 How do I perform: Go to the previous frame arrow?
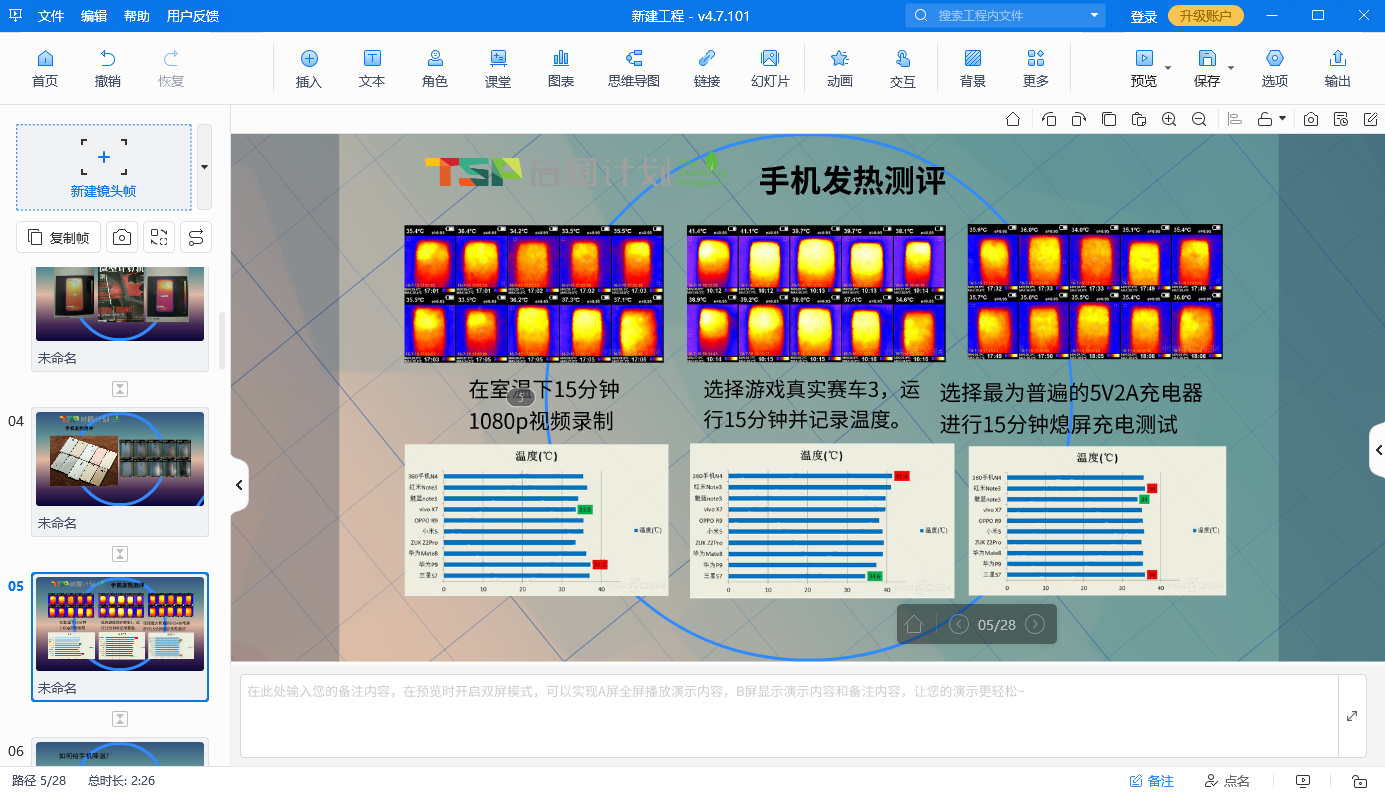pos(959,625)
